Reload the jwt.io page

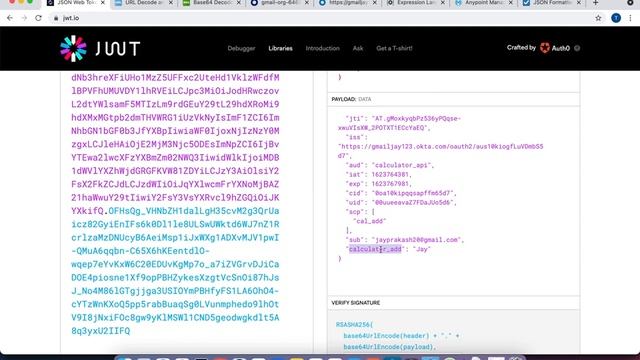(38, 18)
